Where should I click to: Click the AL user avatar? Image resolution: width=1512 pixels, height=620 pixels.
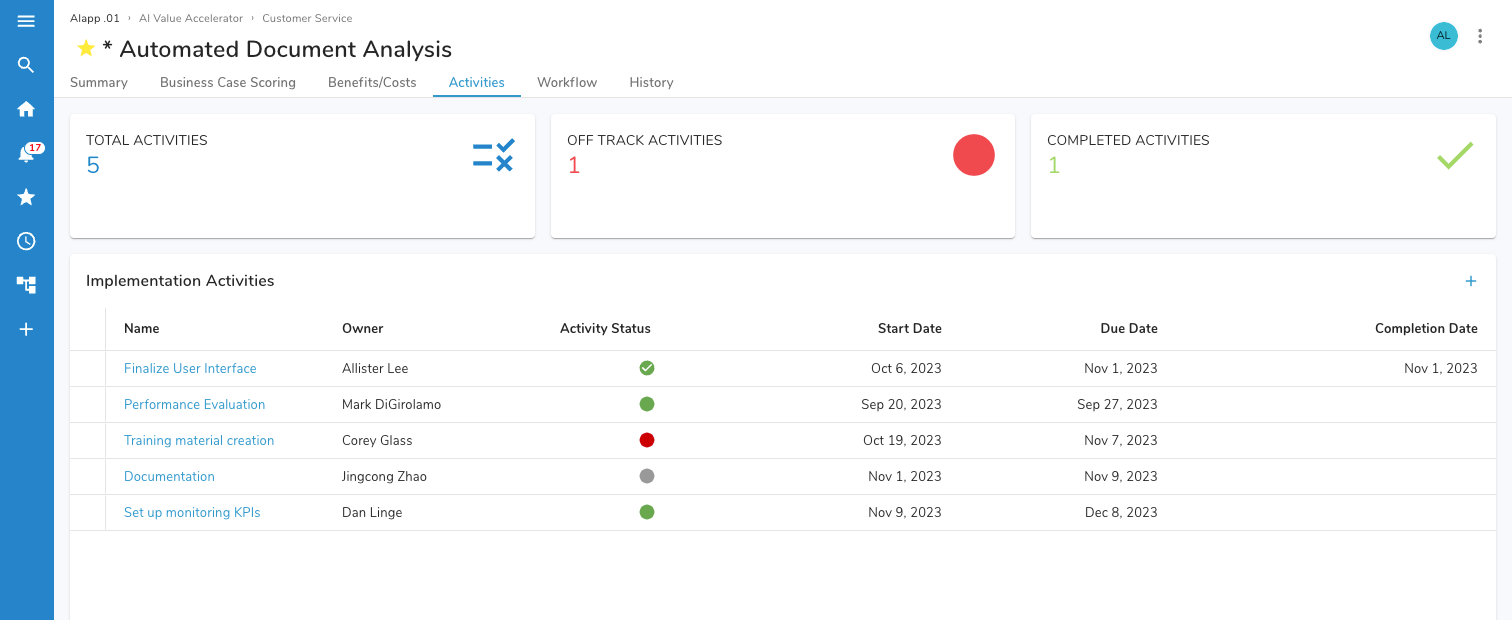coord(1443,35)
